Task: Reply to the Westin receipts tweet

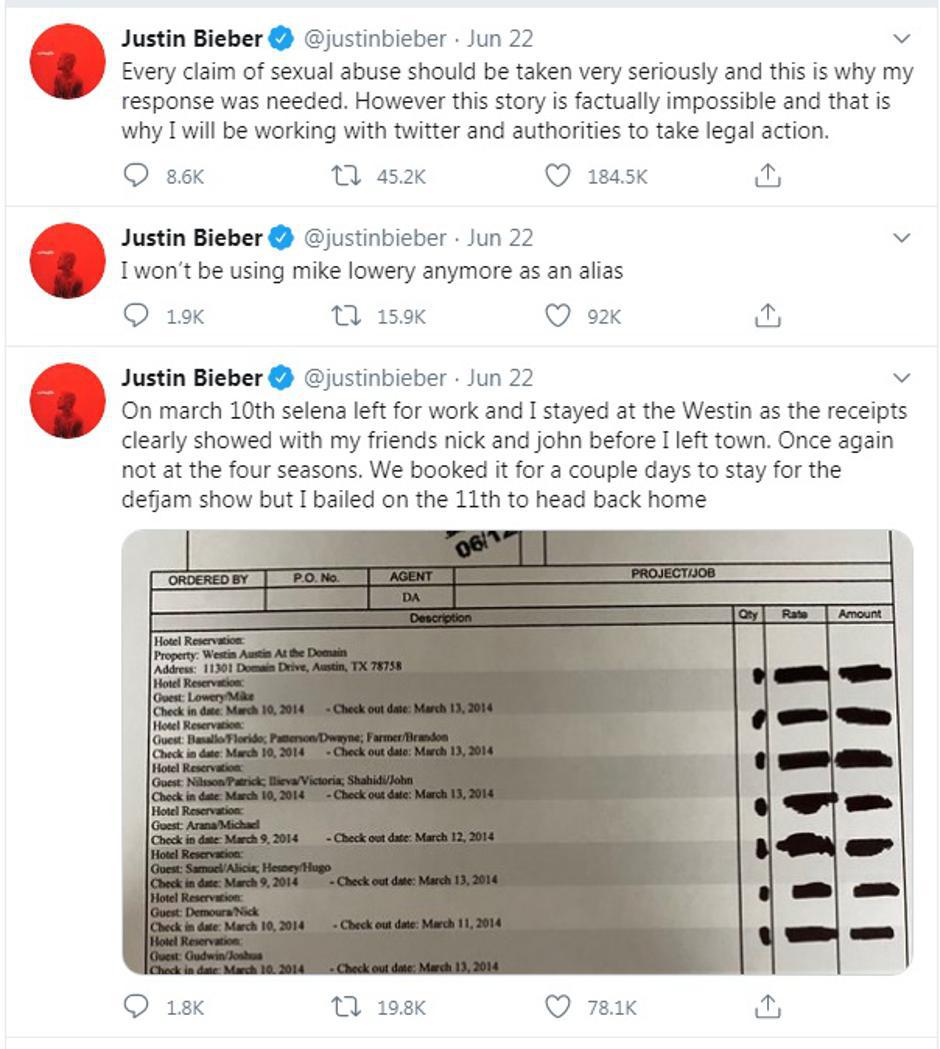Action: pos(135,1007)
